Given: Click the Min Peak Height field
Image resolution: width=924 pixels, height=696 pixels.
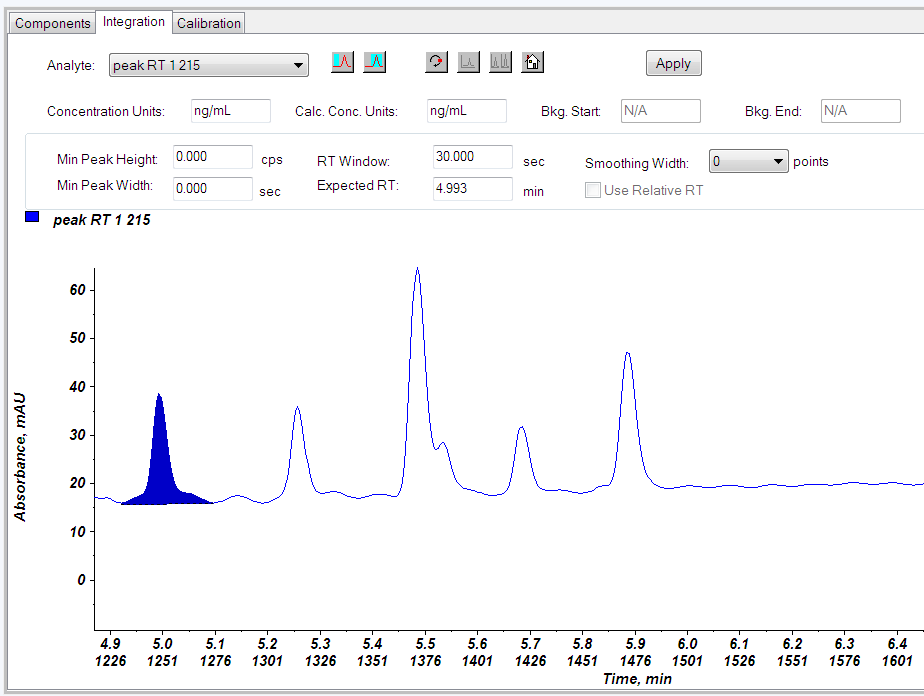Looking at the screenshot, I should tap(213, 157).
